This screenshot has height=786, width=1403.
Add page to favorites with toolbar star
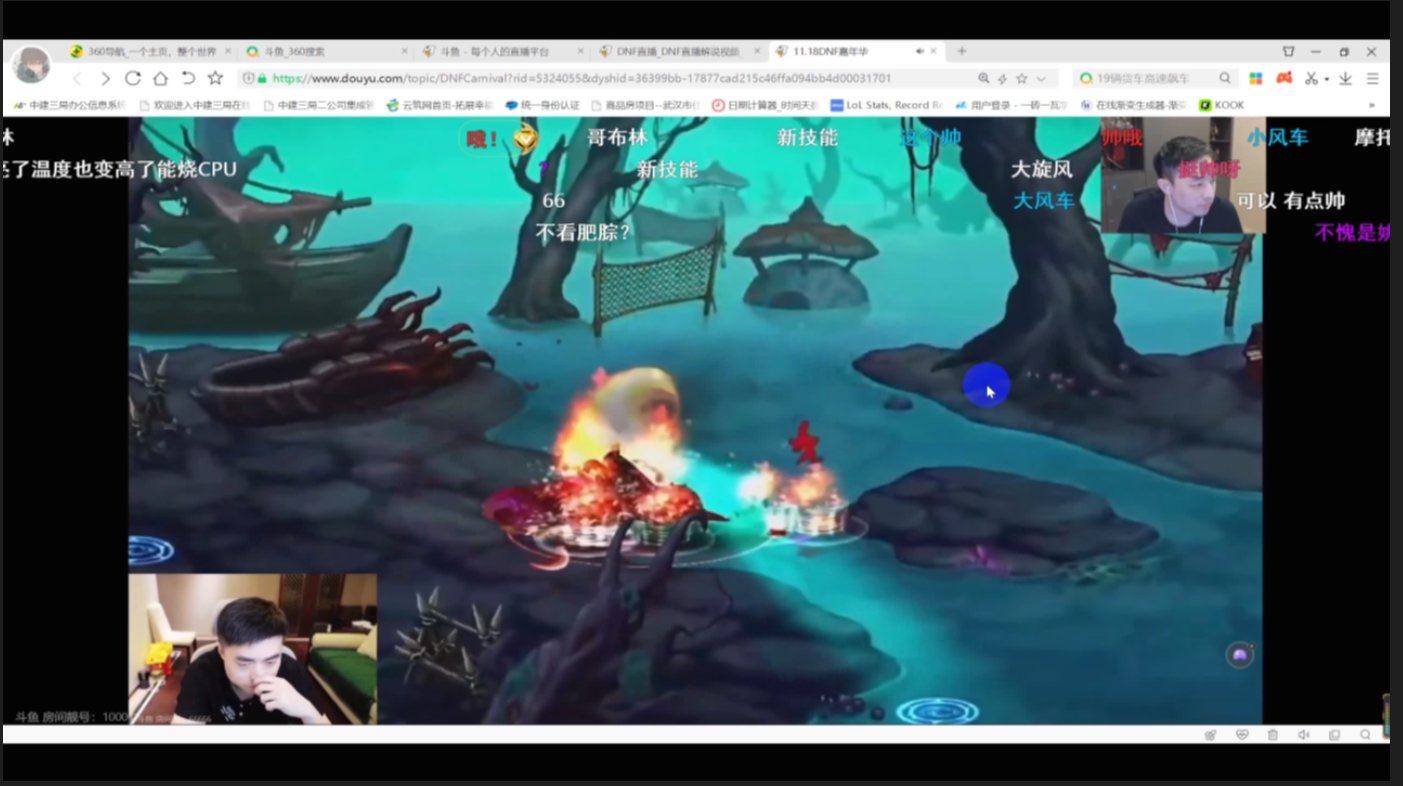215,78
